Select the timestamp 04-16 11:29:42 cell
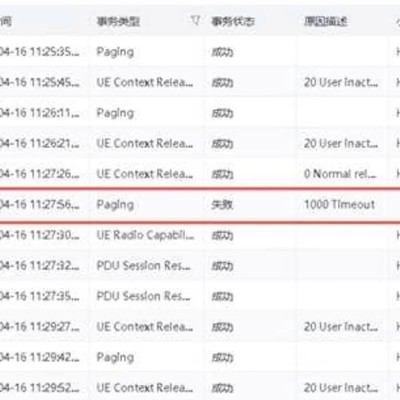 coord(40,357)
